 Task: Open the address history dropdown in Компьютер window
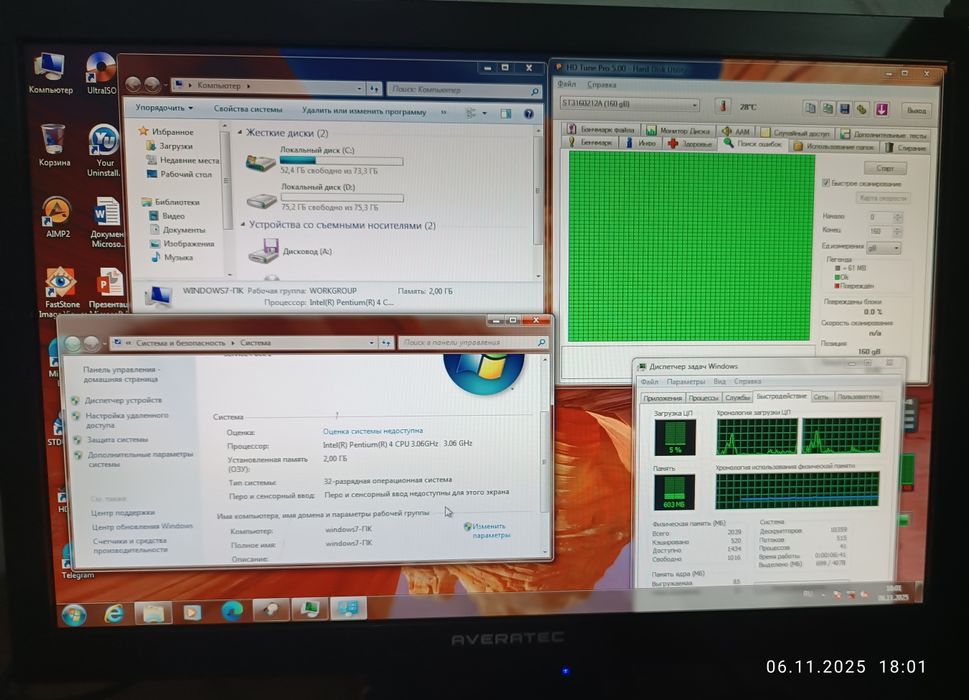point(359,88)
